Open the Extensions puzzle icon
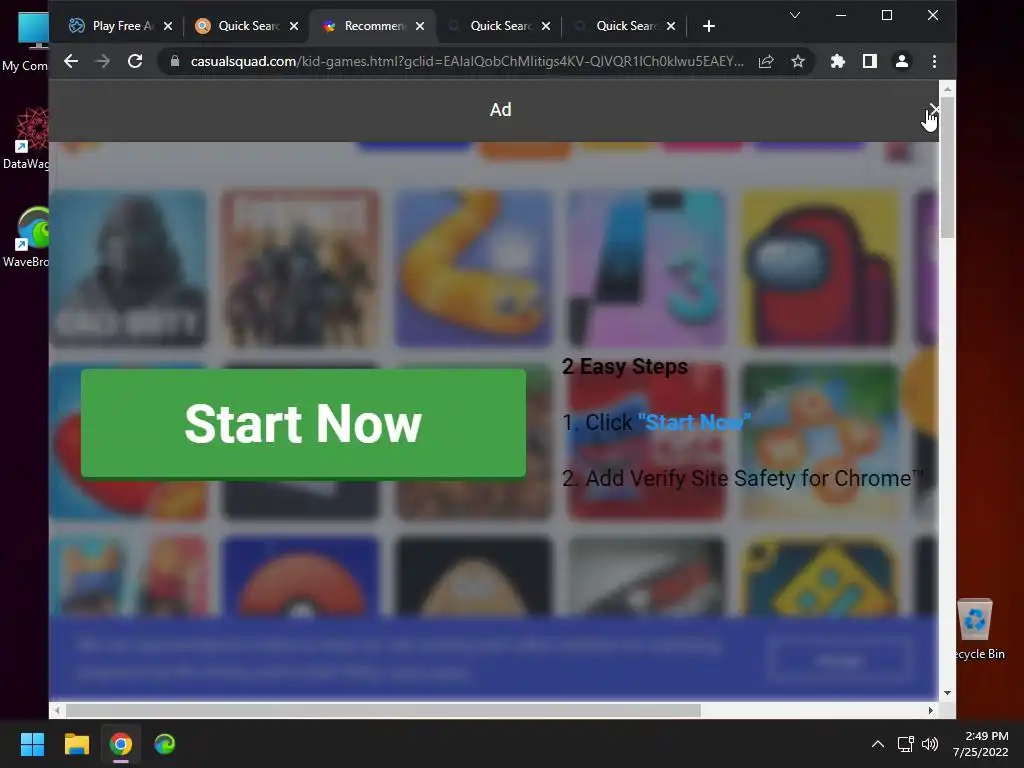 pyautogui.click(x=837, y=61)
